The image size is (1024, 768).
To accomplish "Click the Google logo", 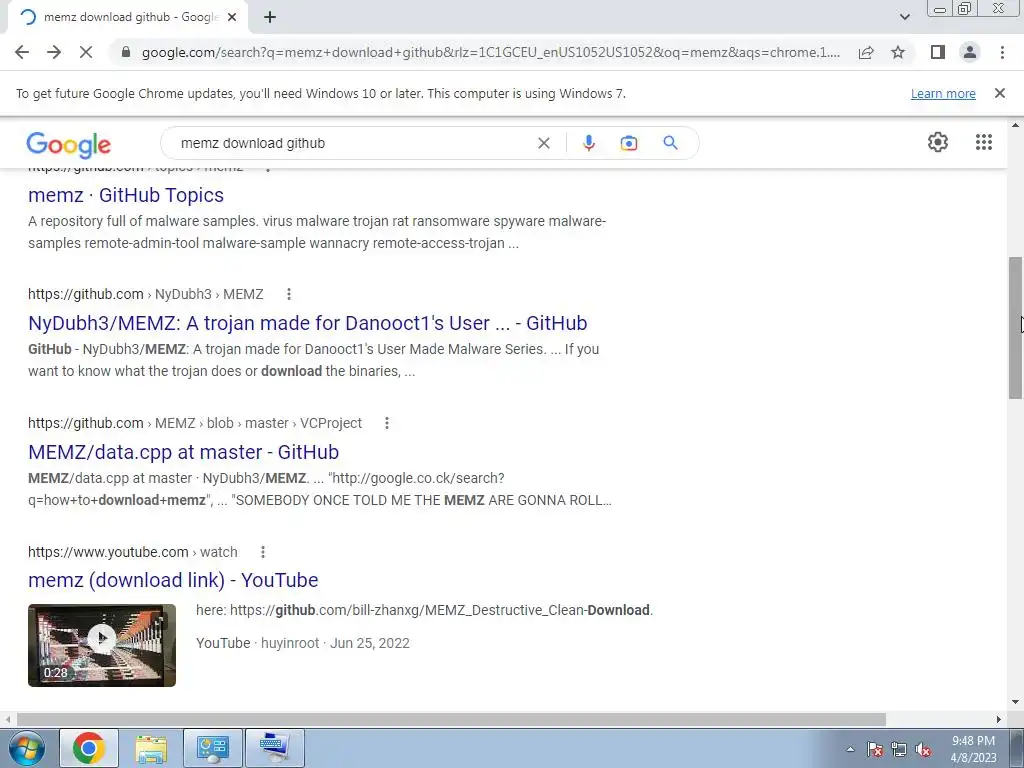I will point(69,144).
